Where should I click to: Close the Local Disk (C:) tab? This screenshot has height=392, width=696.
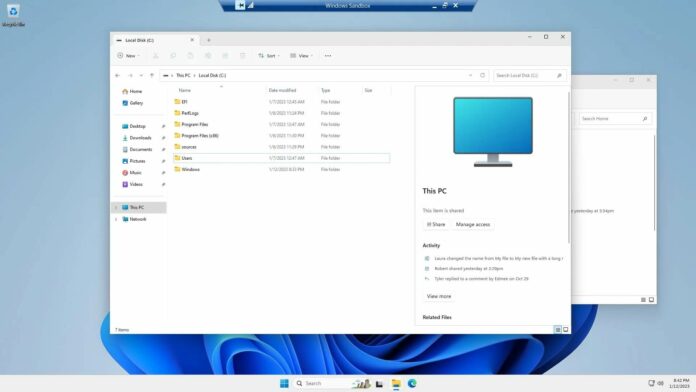(192, 40)
